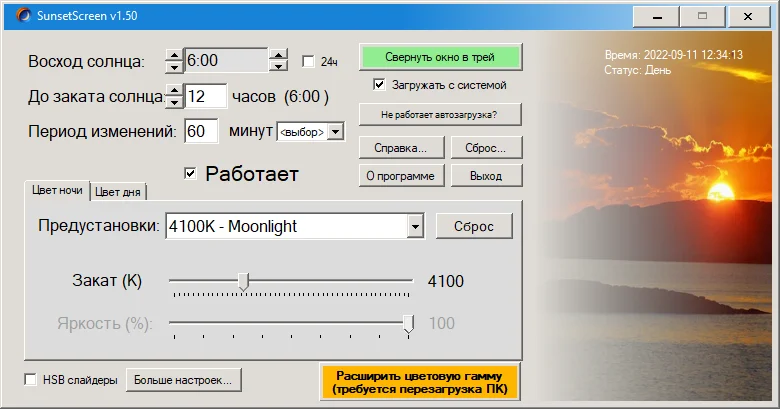Click the SunsetScreen title bar app icon
Screen dimensions: 780x409
(x=23, y=15)
